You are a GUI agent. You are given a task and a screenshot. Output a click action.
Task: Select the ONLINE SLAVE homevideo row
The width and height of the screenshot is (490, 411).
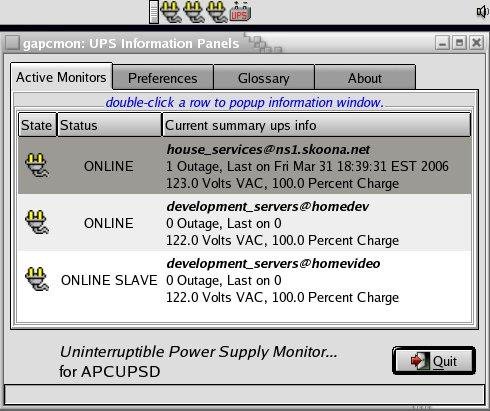click(x=245, y=280)
